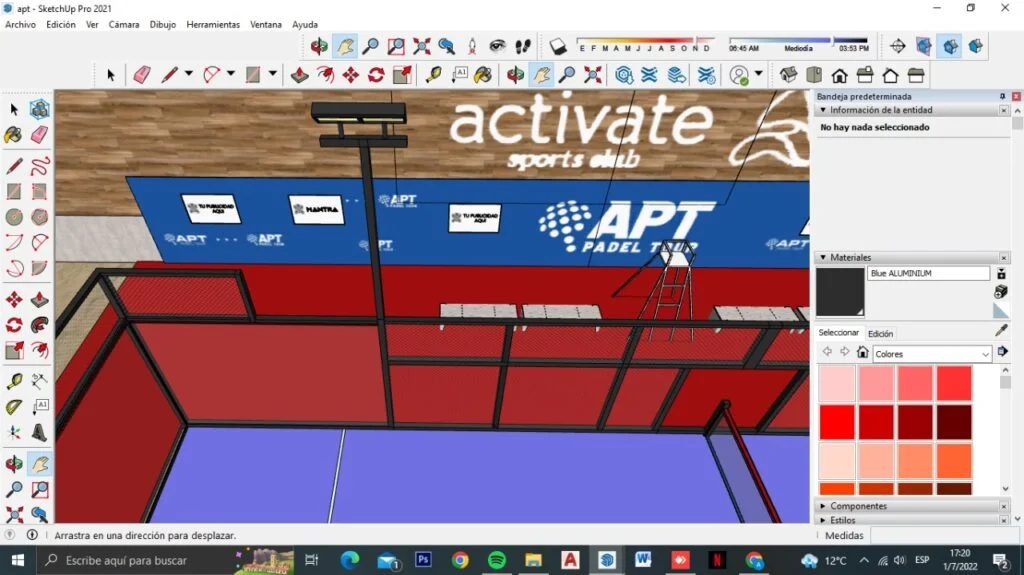Collapse the Materiales panel
Image resolution: width=1024 pixels, height=575 pixels.
pyautogui.click(x=823, y=257)
